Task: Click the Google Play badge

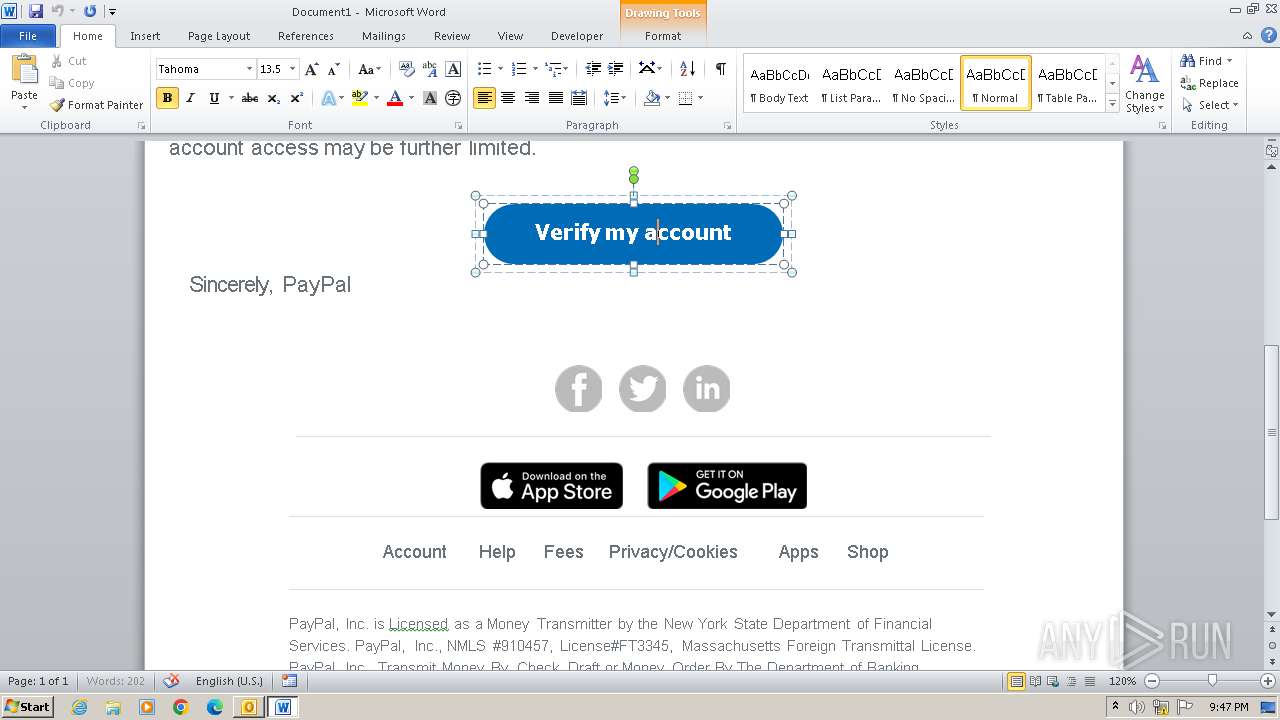Action: (727, 486)
